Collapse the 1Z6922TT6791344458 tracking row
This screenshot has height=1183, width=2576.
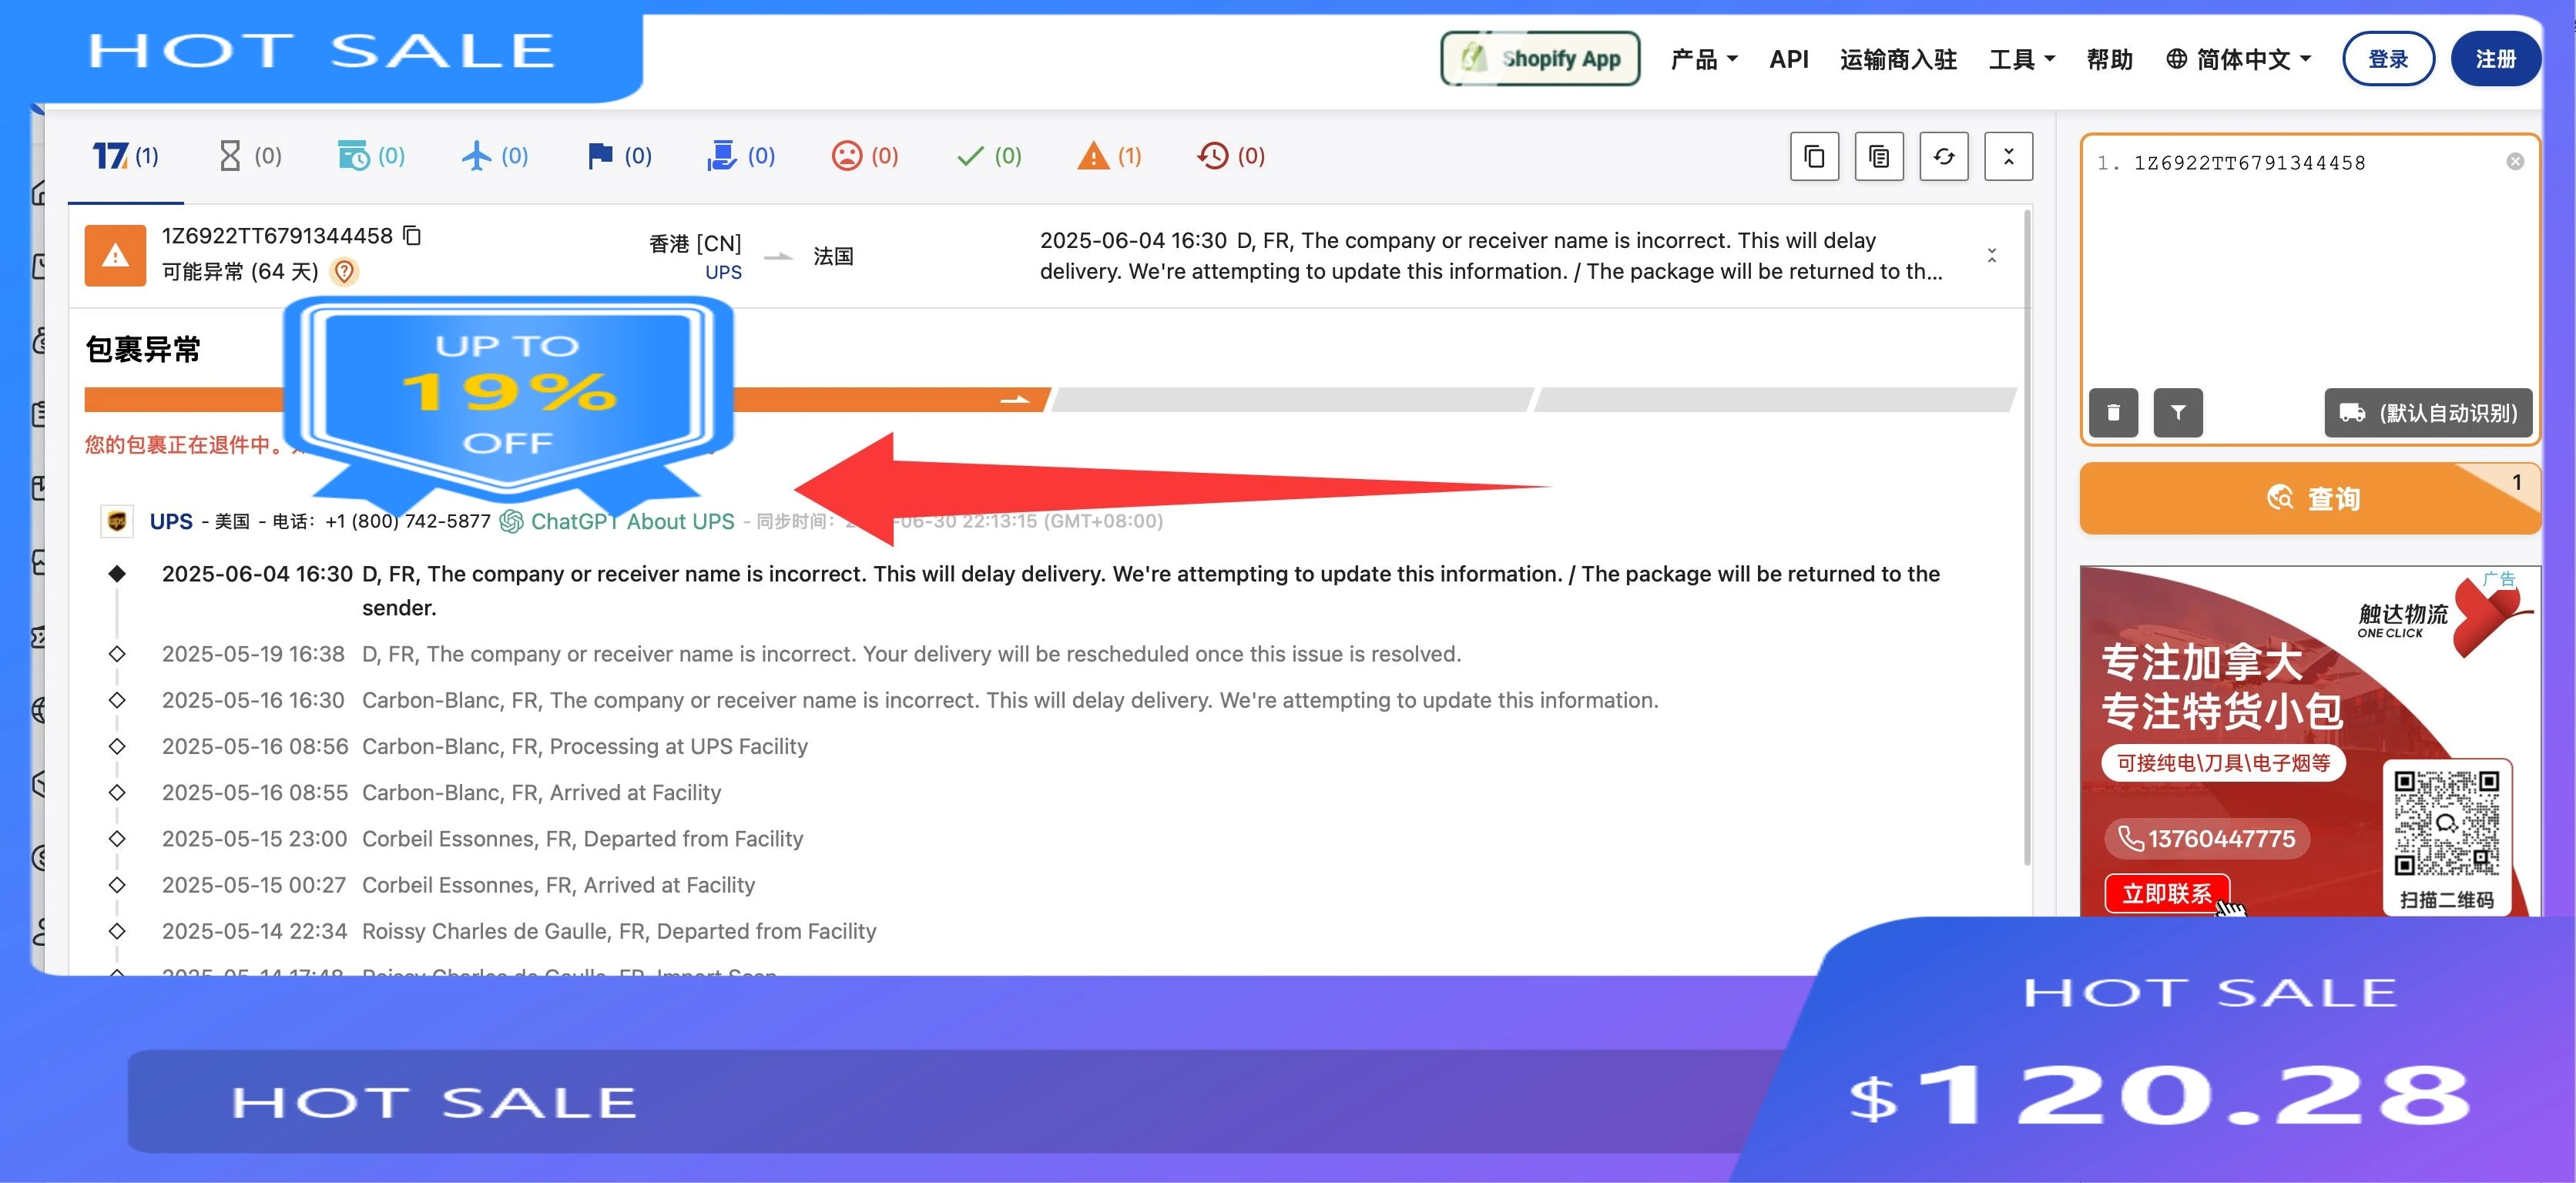pyautogui.click(x=1991, y=256)
